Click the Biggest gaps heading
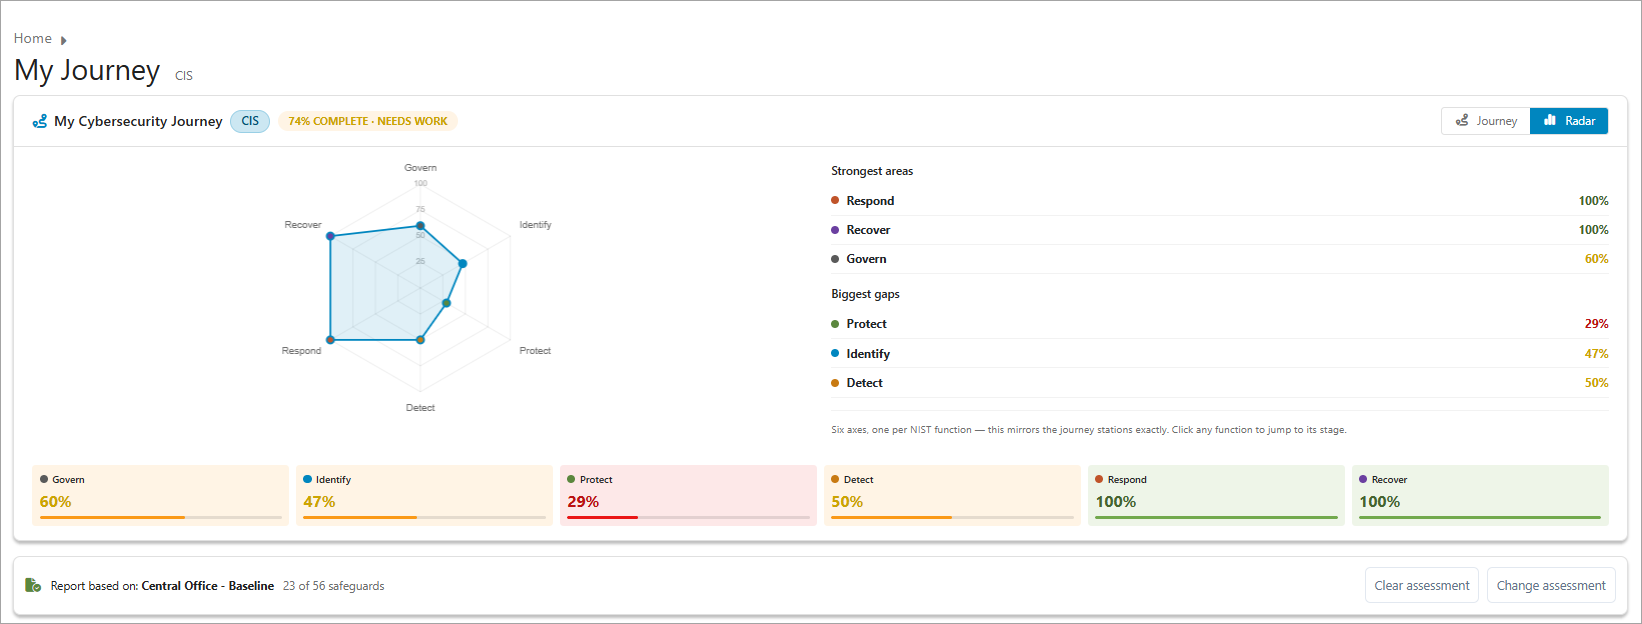 coord(865,294)
